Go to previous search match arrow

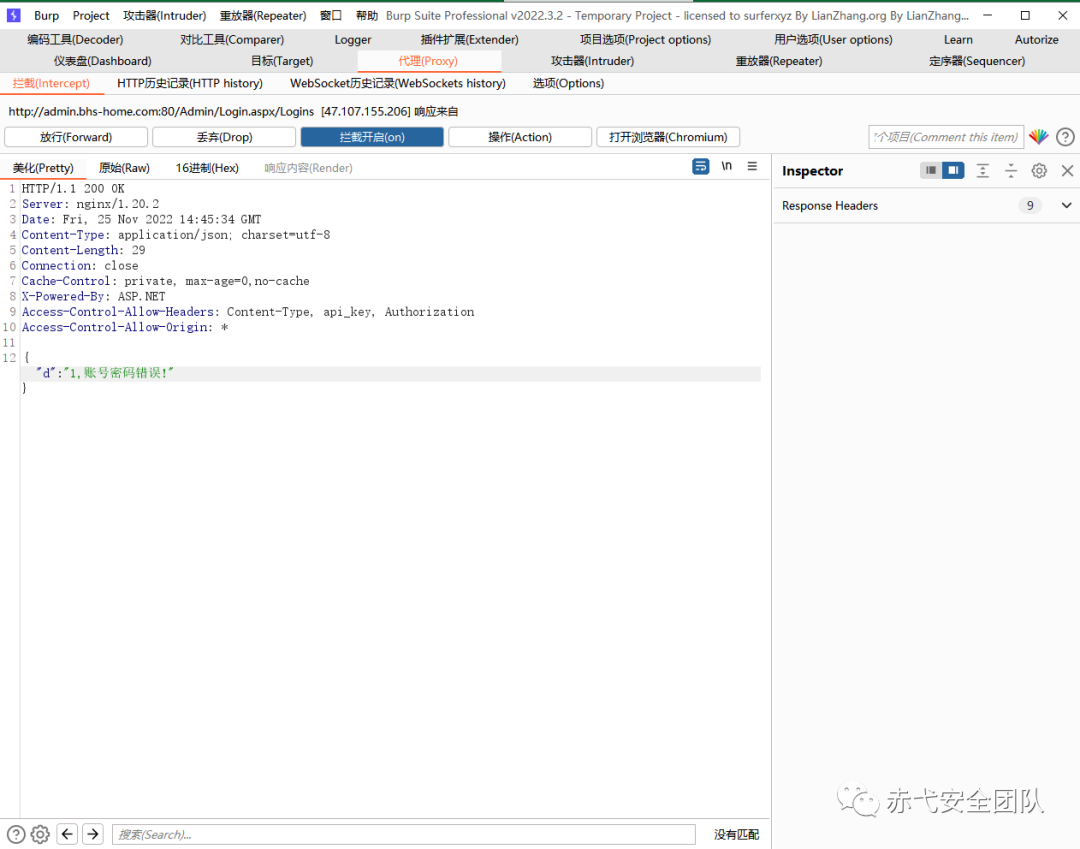[67, 835]
